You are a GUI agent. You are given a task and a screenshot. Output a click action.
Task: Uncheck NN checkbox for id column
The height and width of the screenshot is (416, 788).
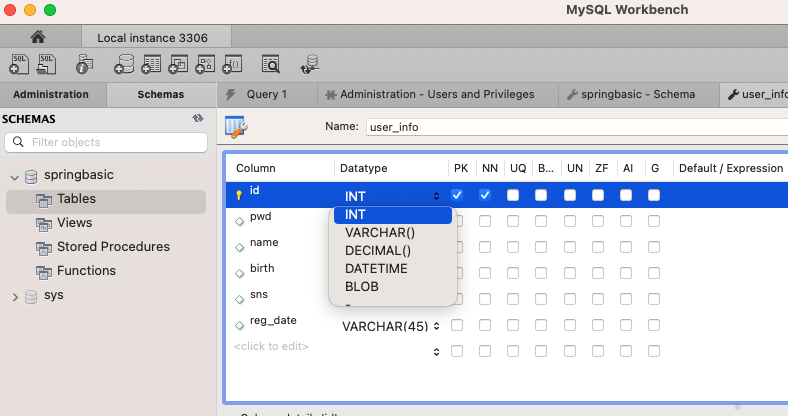[485, 195]
